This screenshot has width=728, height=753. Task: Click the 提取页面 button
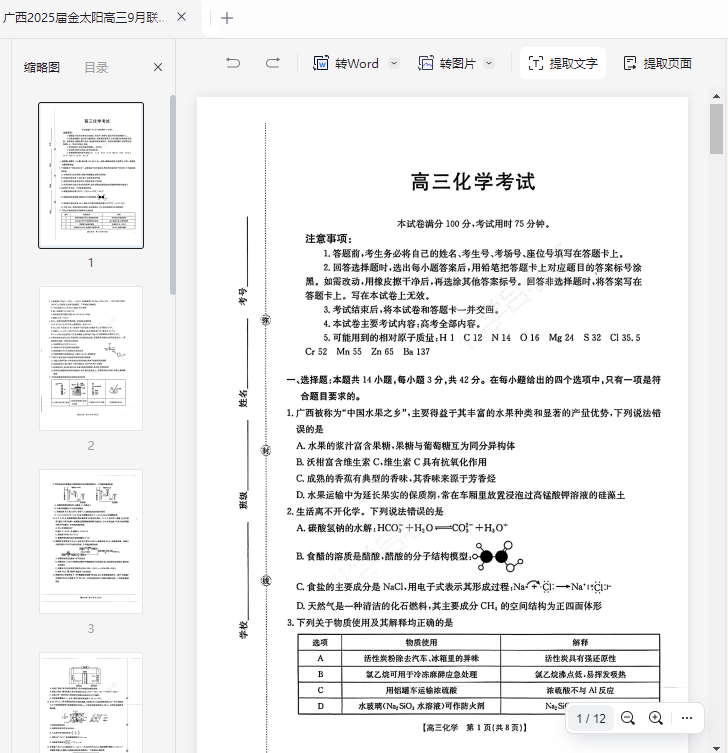click(658, 63)
